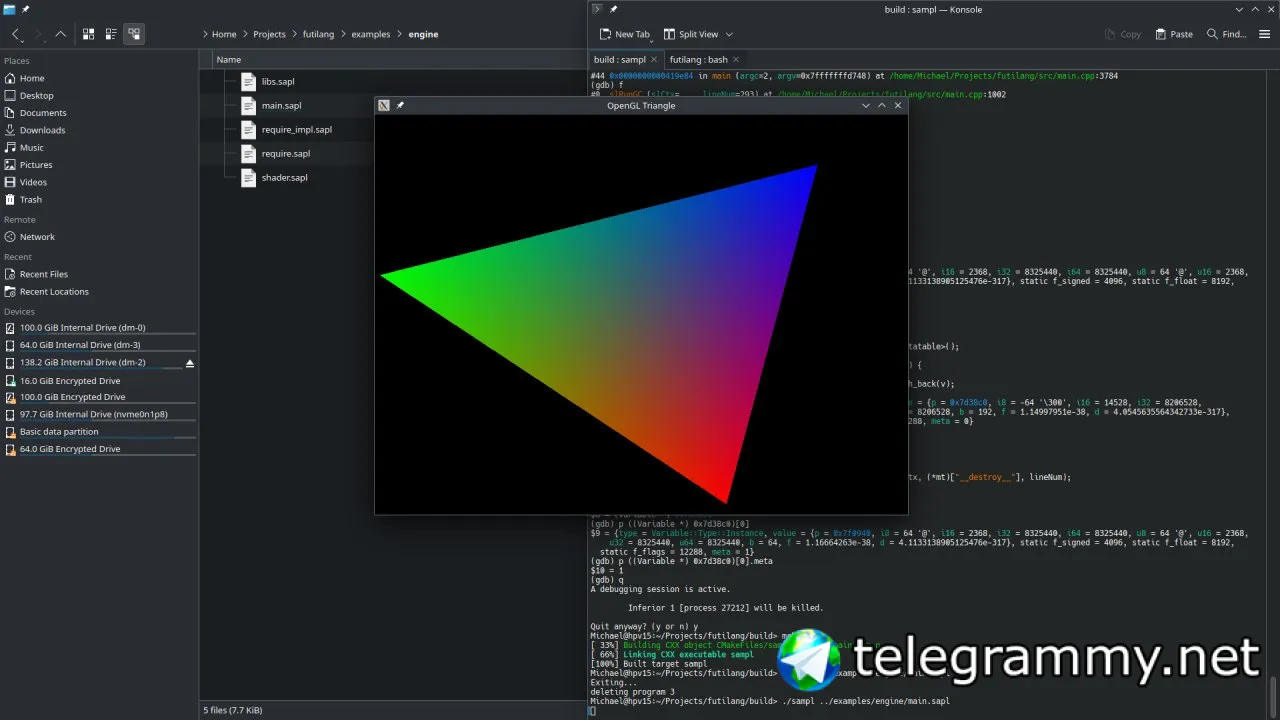The image size is (1280, 720).
Task: Switch Dolphin to Icons view mode
Action: [88, 34]
